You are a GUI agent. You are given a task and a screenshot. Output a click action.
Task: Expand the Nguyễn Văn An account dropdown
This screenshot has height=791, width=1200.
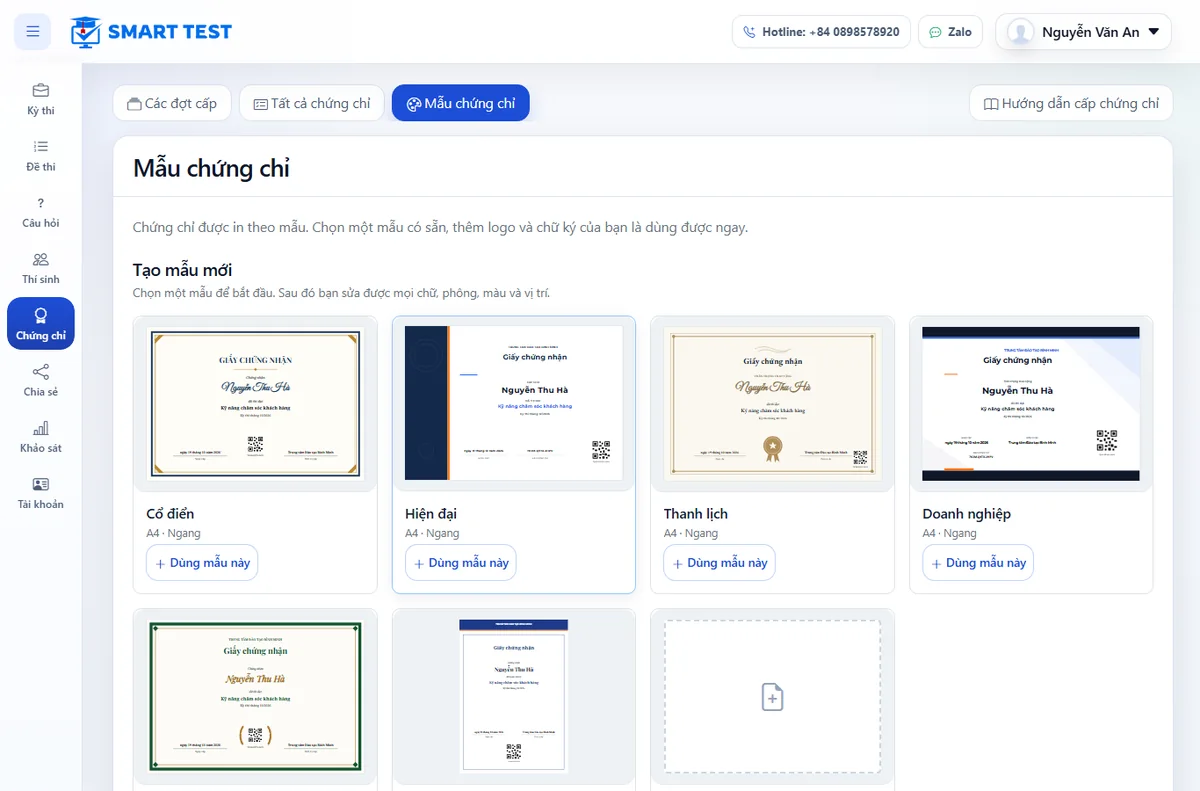(1083, 32)
